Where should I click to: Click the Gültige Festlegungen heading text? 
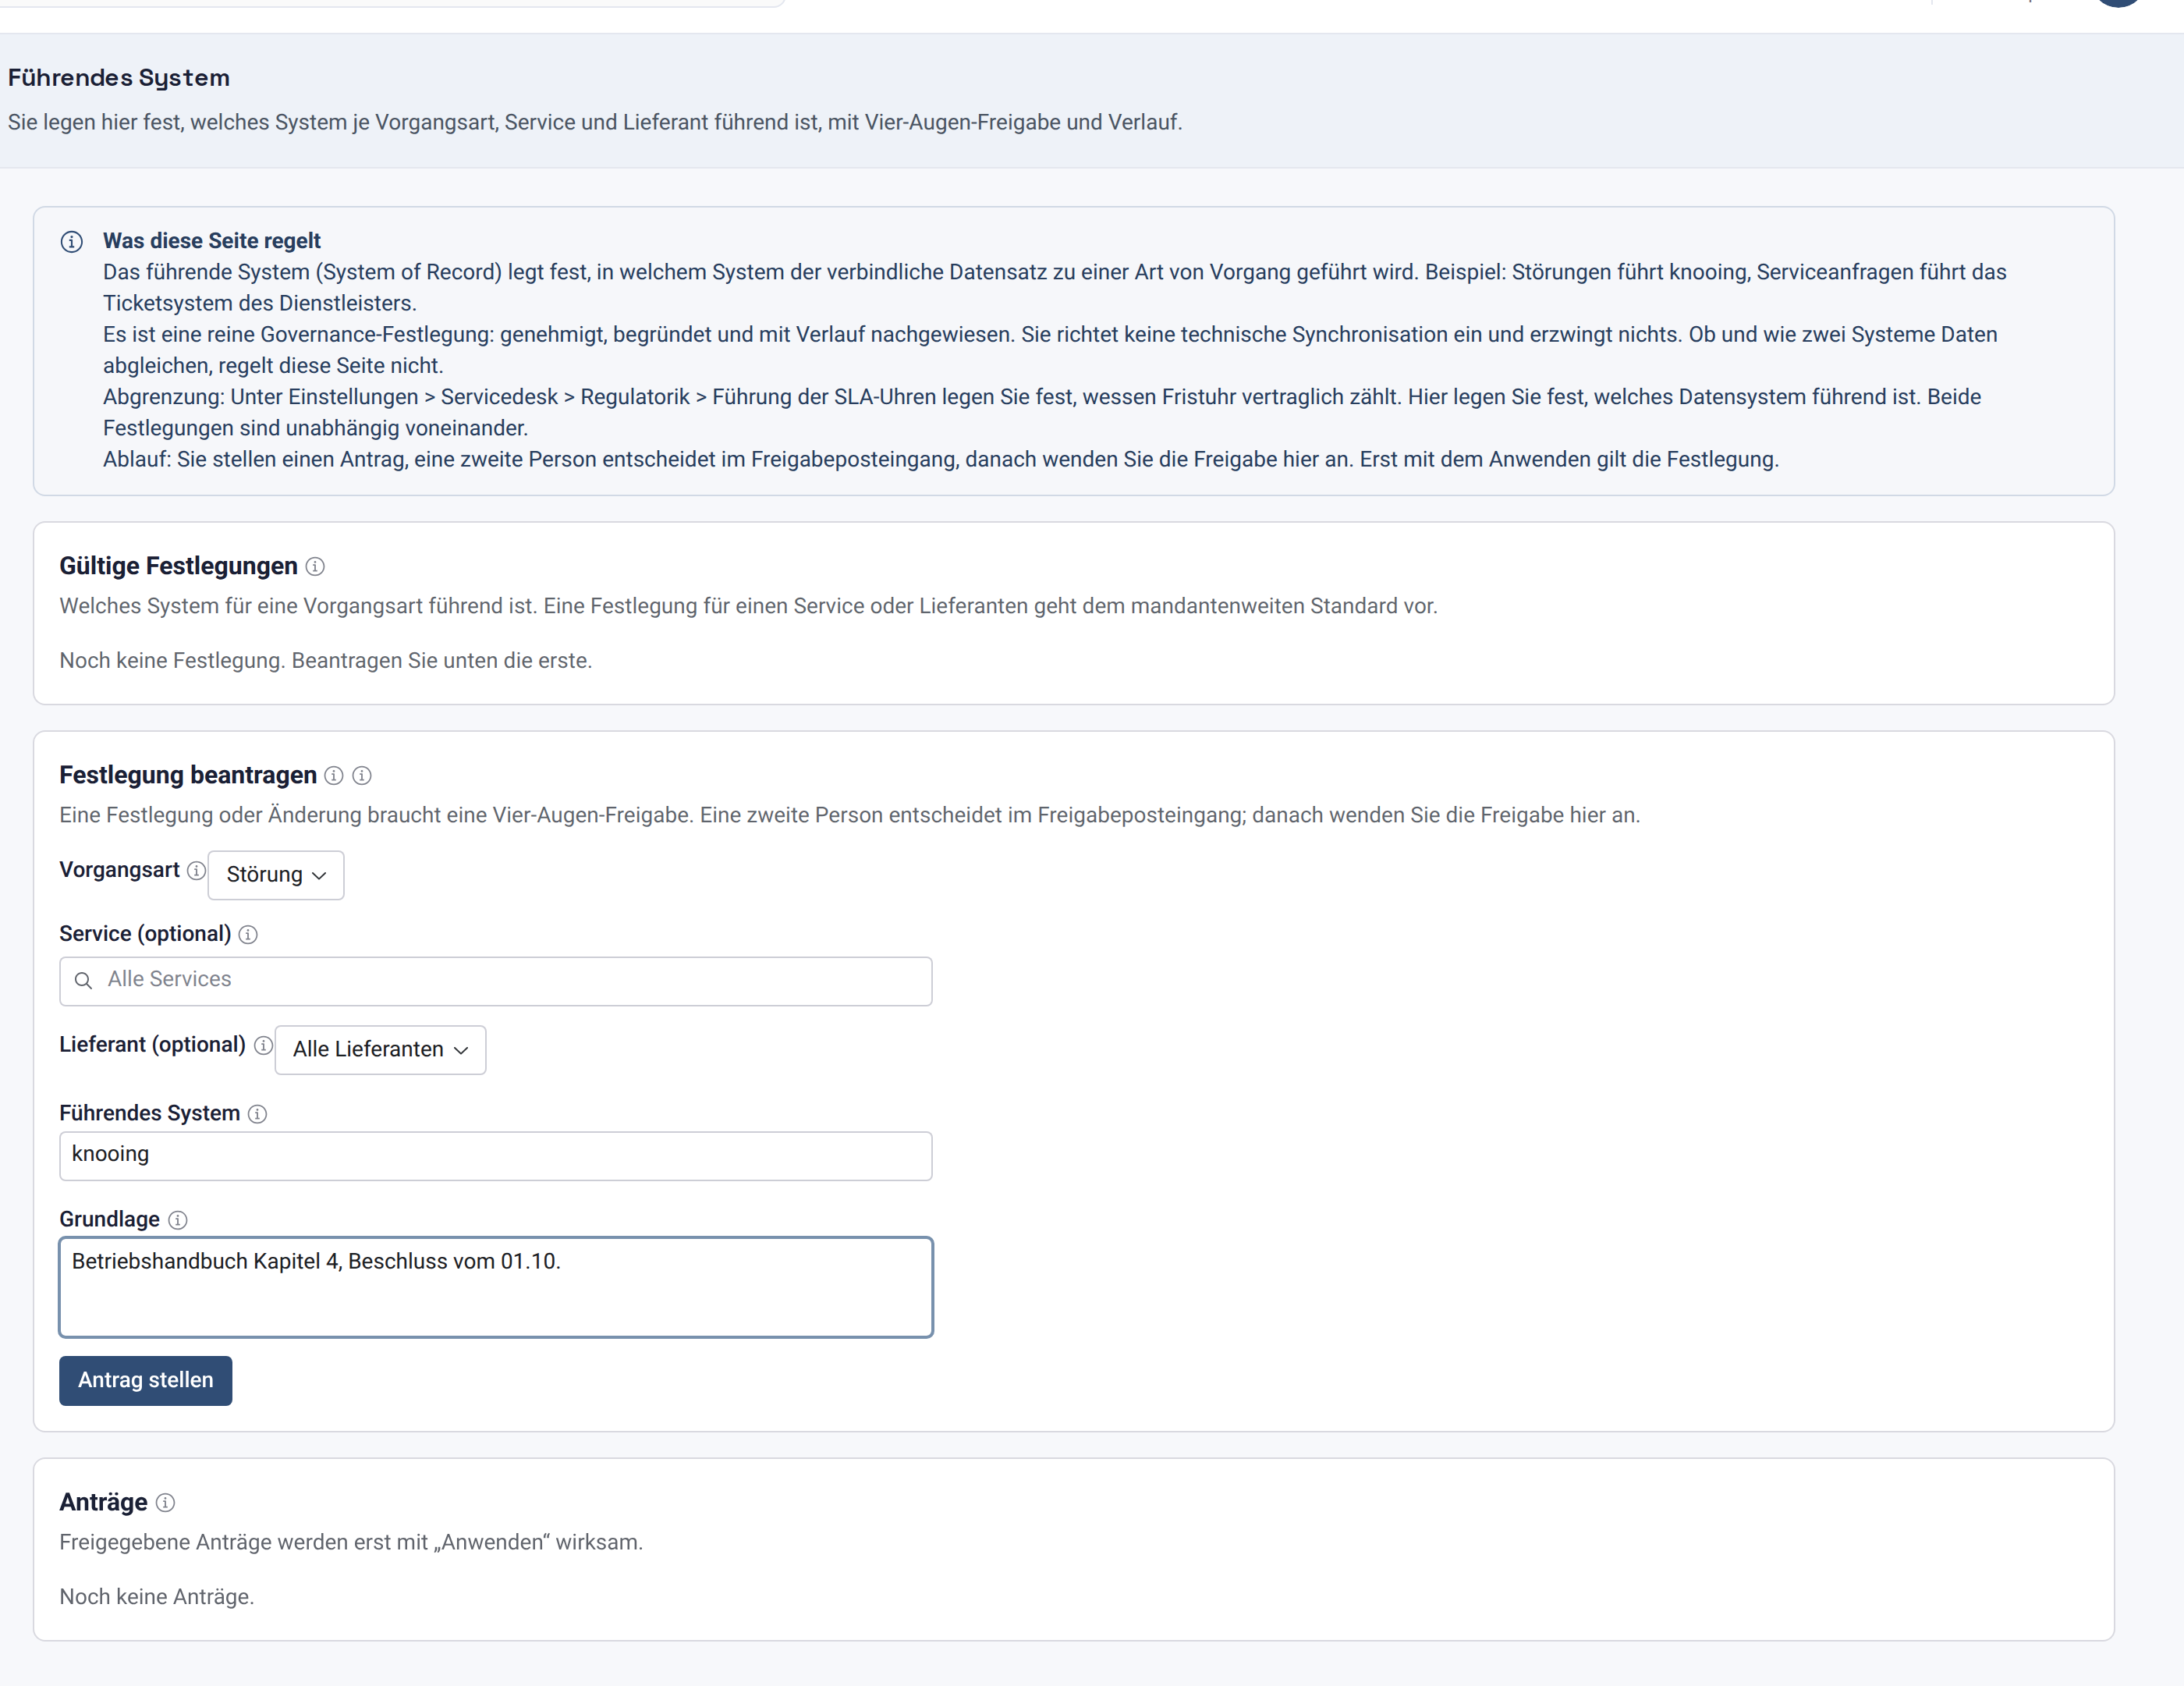pyautogui.click(x=178, y=567)
